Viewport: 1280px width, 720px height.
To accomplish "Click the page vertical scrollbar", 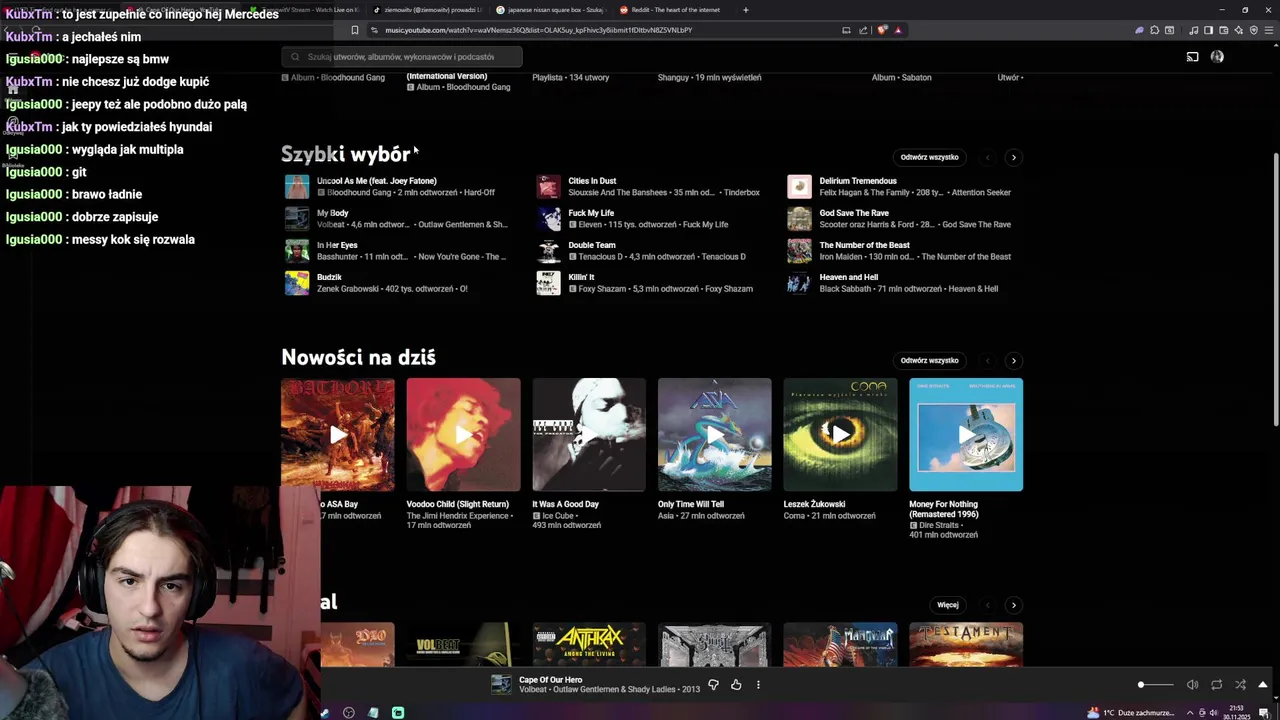I will point(1275,290).
